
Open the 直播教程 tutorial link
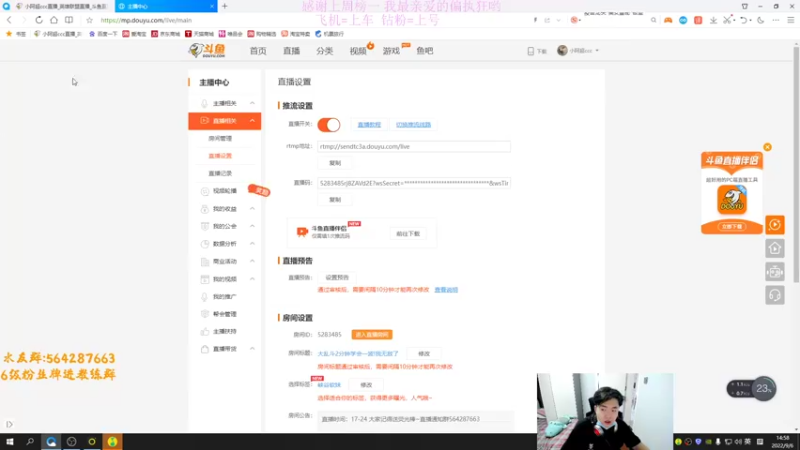(x=369, y=124)
